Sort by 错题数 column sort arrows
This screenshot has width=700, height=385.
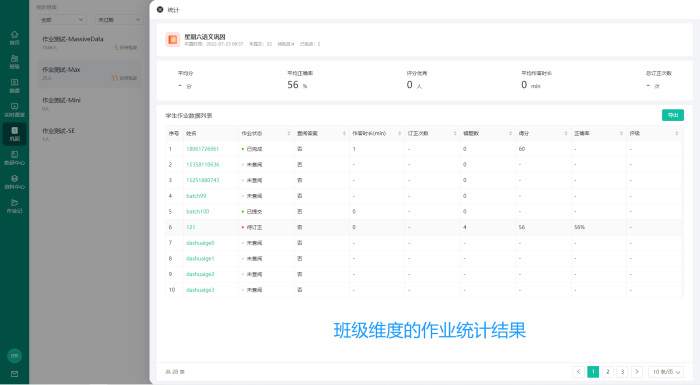(x=510, y=134)
